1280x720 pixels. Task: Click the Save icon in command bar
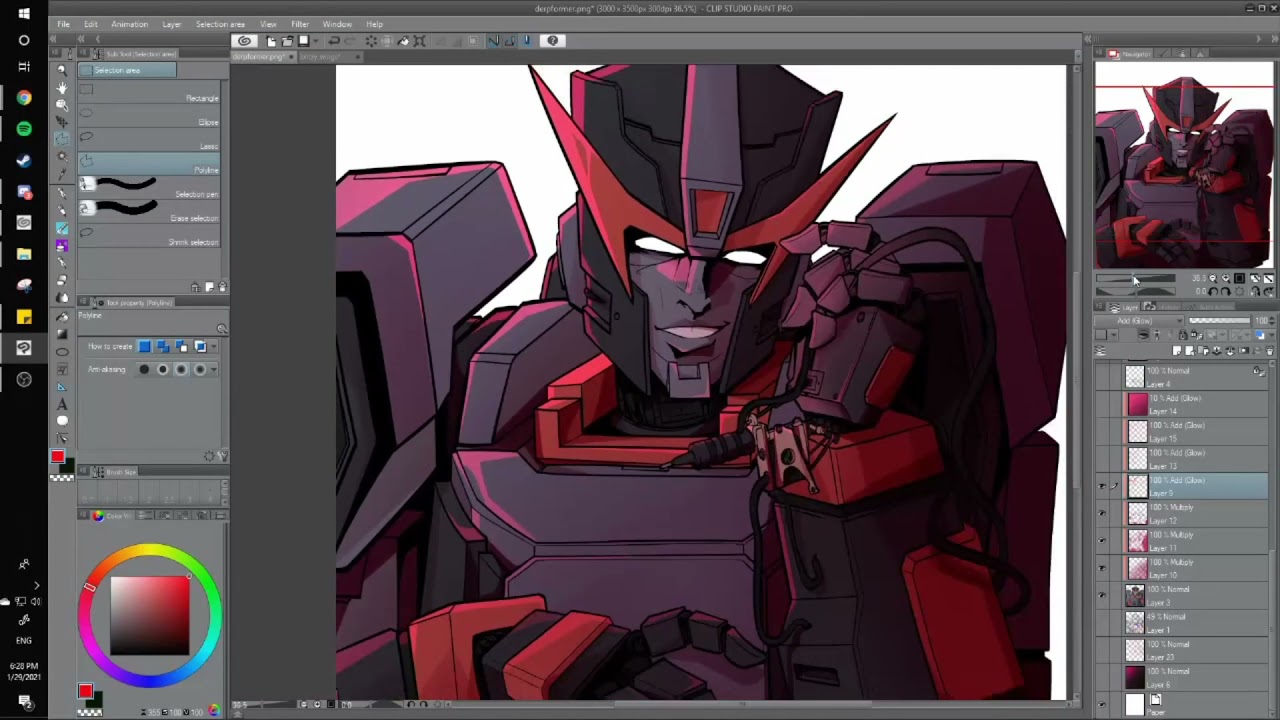click(x=304, y=41)
